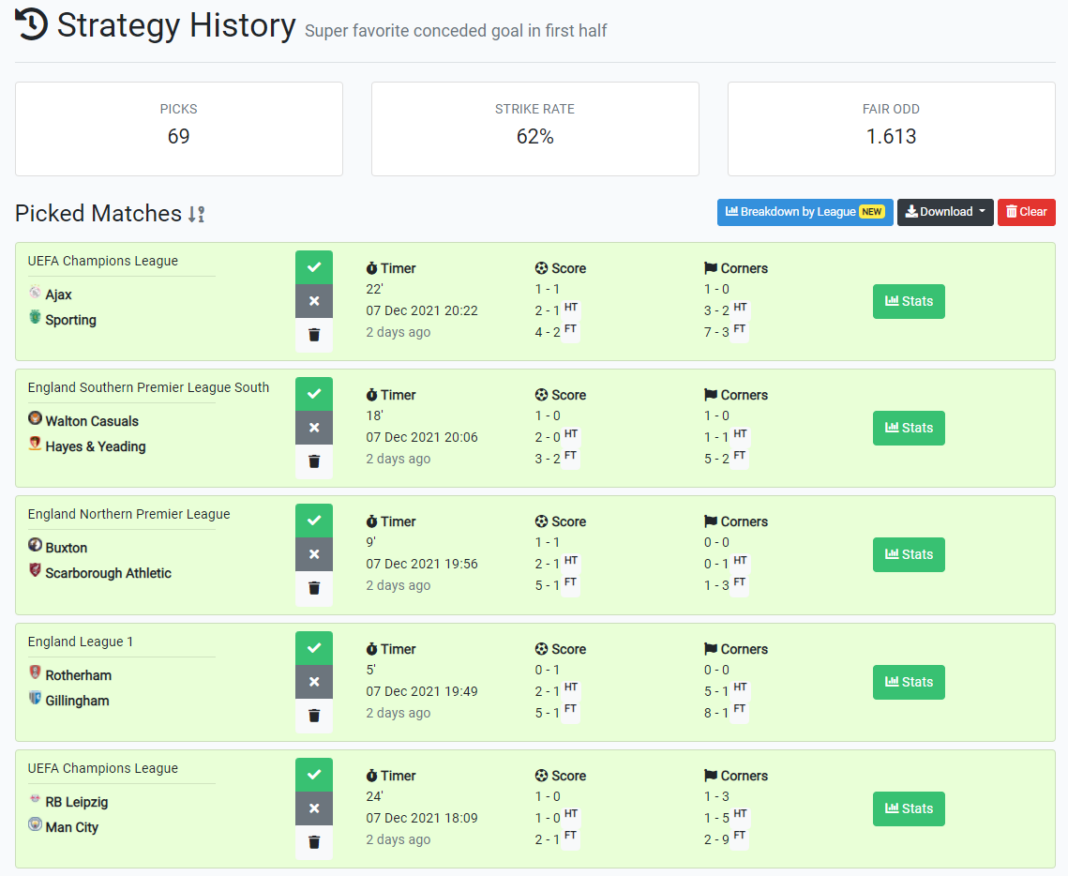
Task: Click the score icon on Walton Casuals match
Action: pos(541,394)
